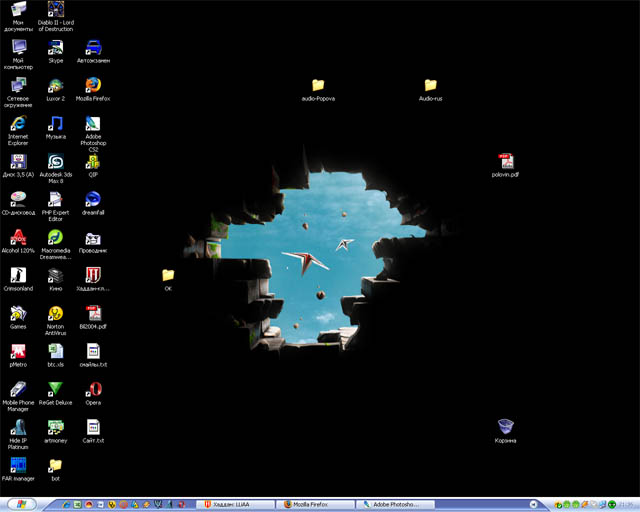
Task: Launch Mozilla Firefox from desktop icon
Action: 93,86
